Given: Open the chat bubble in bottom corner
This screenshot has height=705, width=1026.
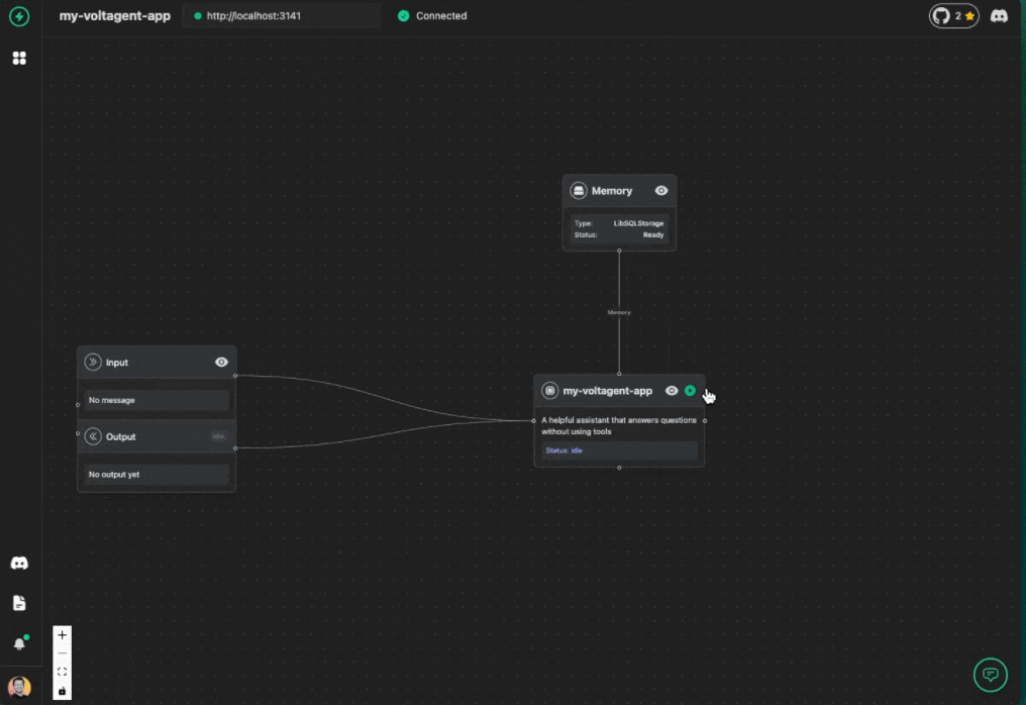Looking at the screenshot, I should click(990, 675).
